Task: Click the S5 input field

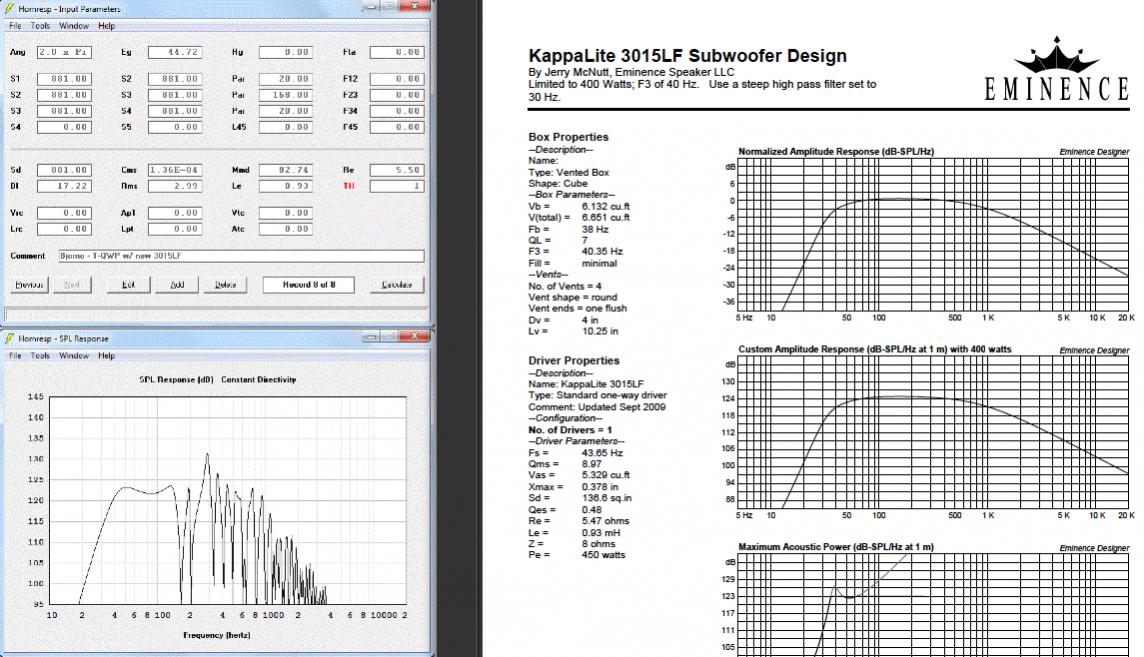Action: click(175, 127)
